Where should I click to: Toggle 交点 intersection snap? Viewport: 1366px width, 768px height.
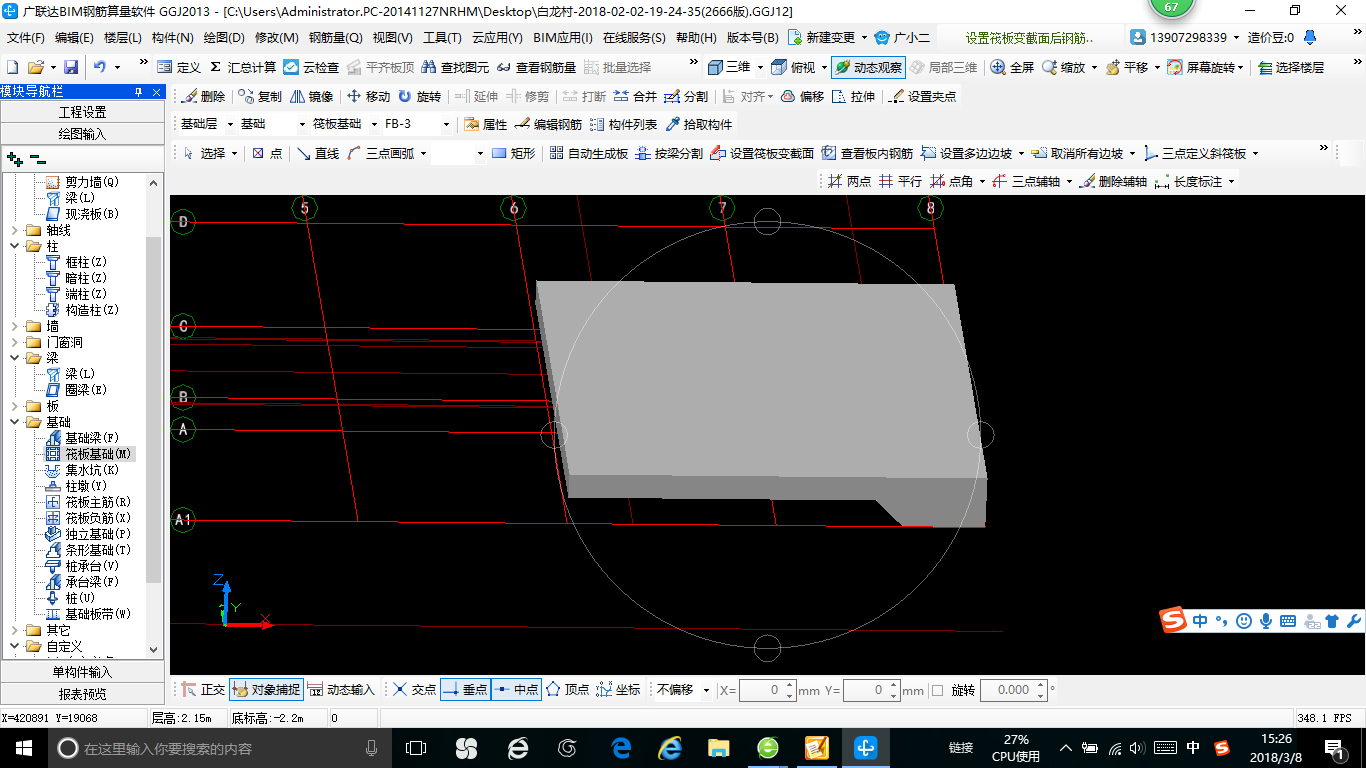[x=415, y=690]
